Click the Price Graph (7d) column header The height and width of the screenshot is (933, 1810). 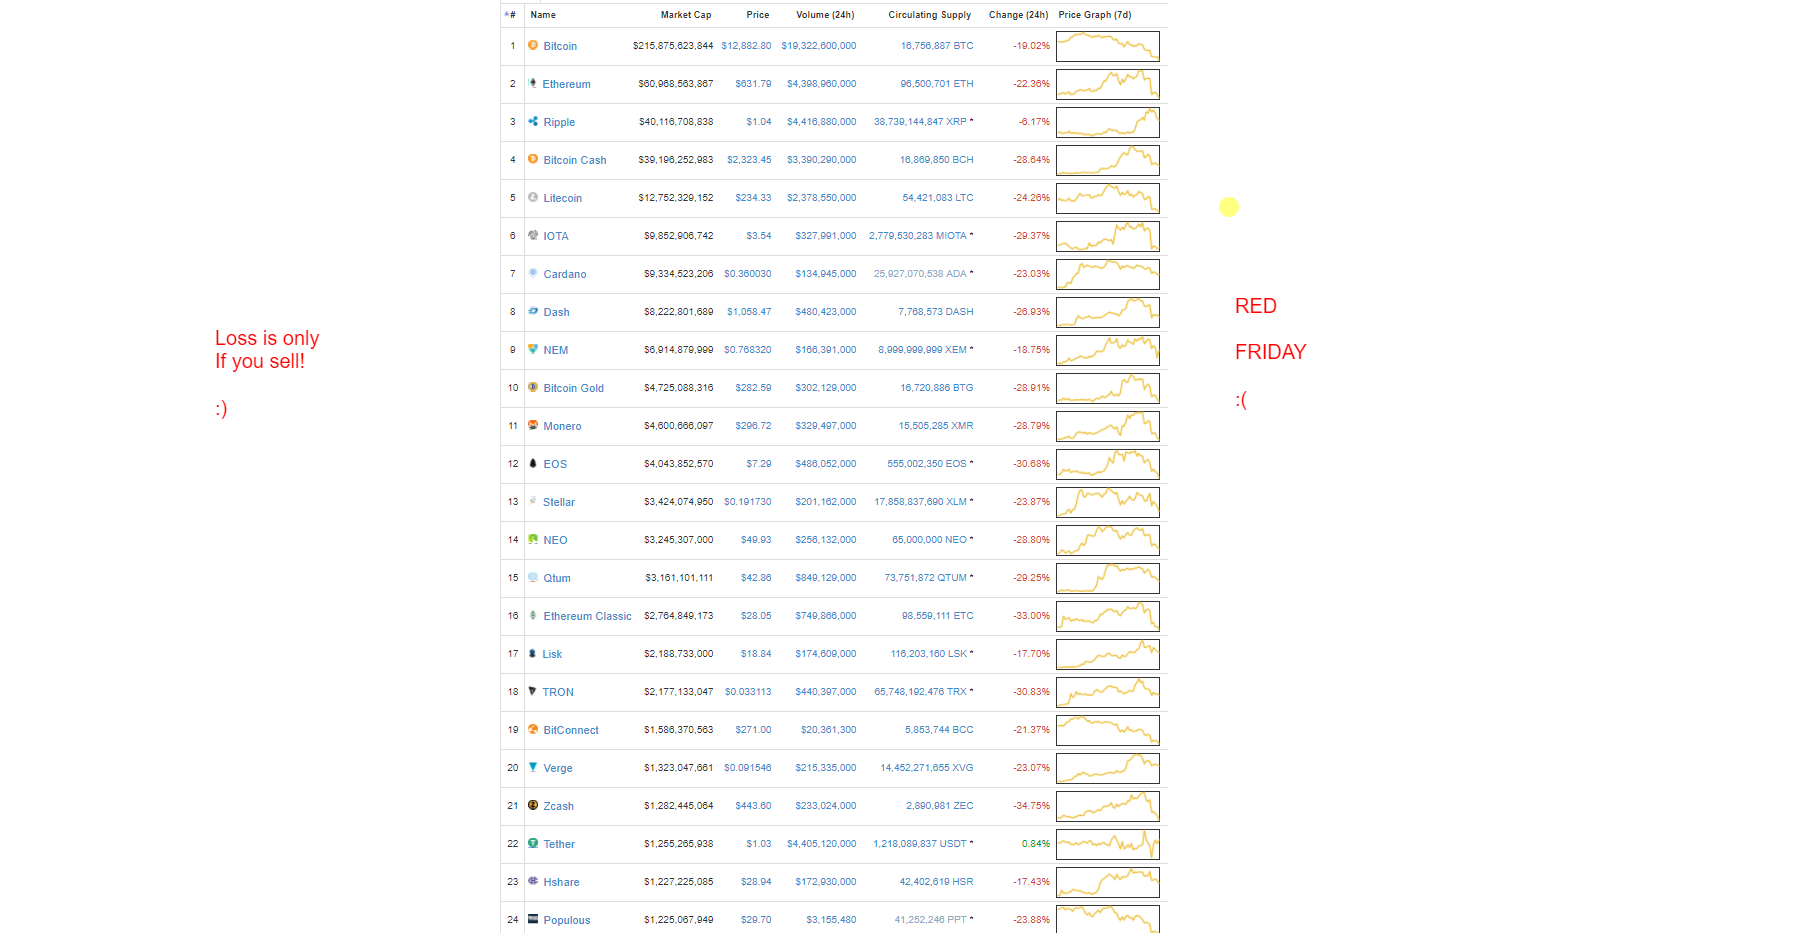(x=1095, y=15)
